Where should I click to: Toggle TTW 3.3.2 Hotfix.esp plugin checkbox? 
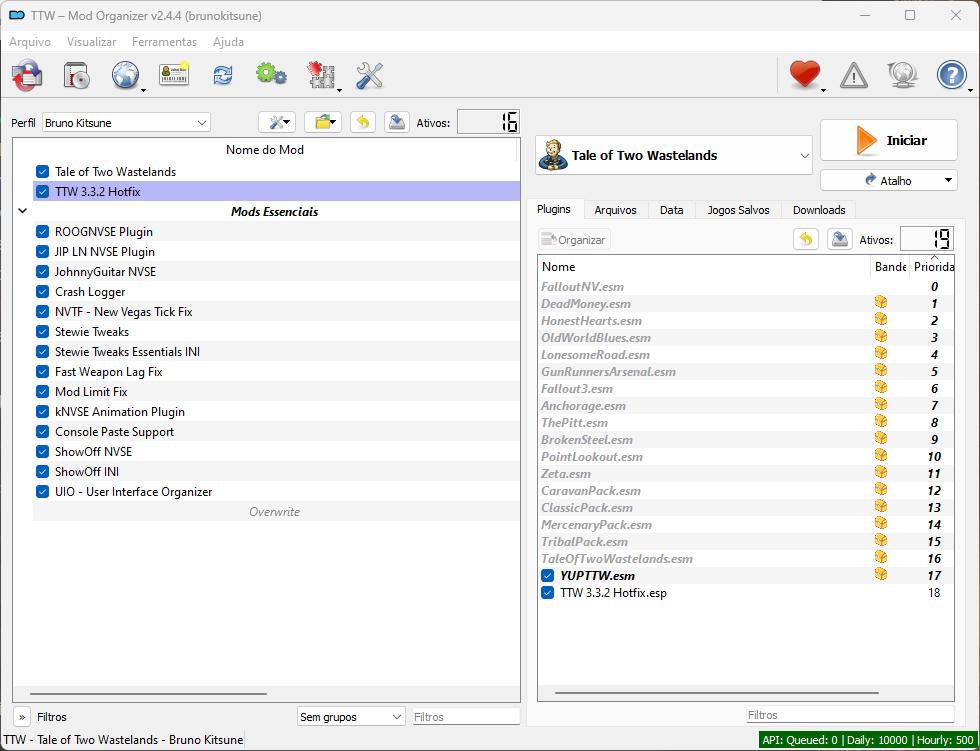coord(548,592)
